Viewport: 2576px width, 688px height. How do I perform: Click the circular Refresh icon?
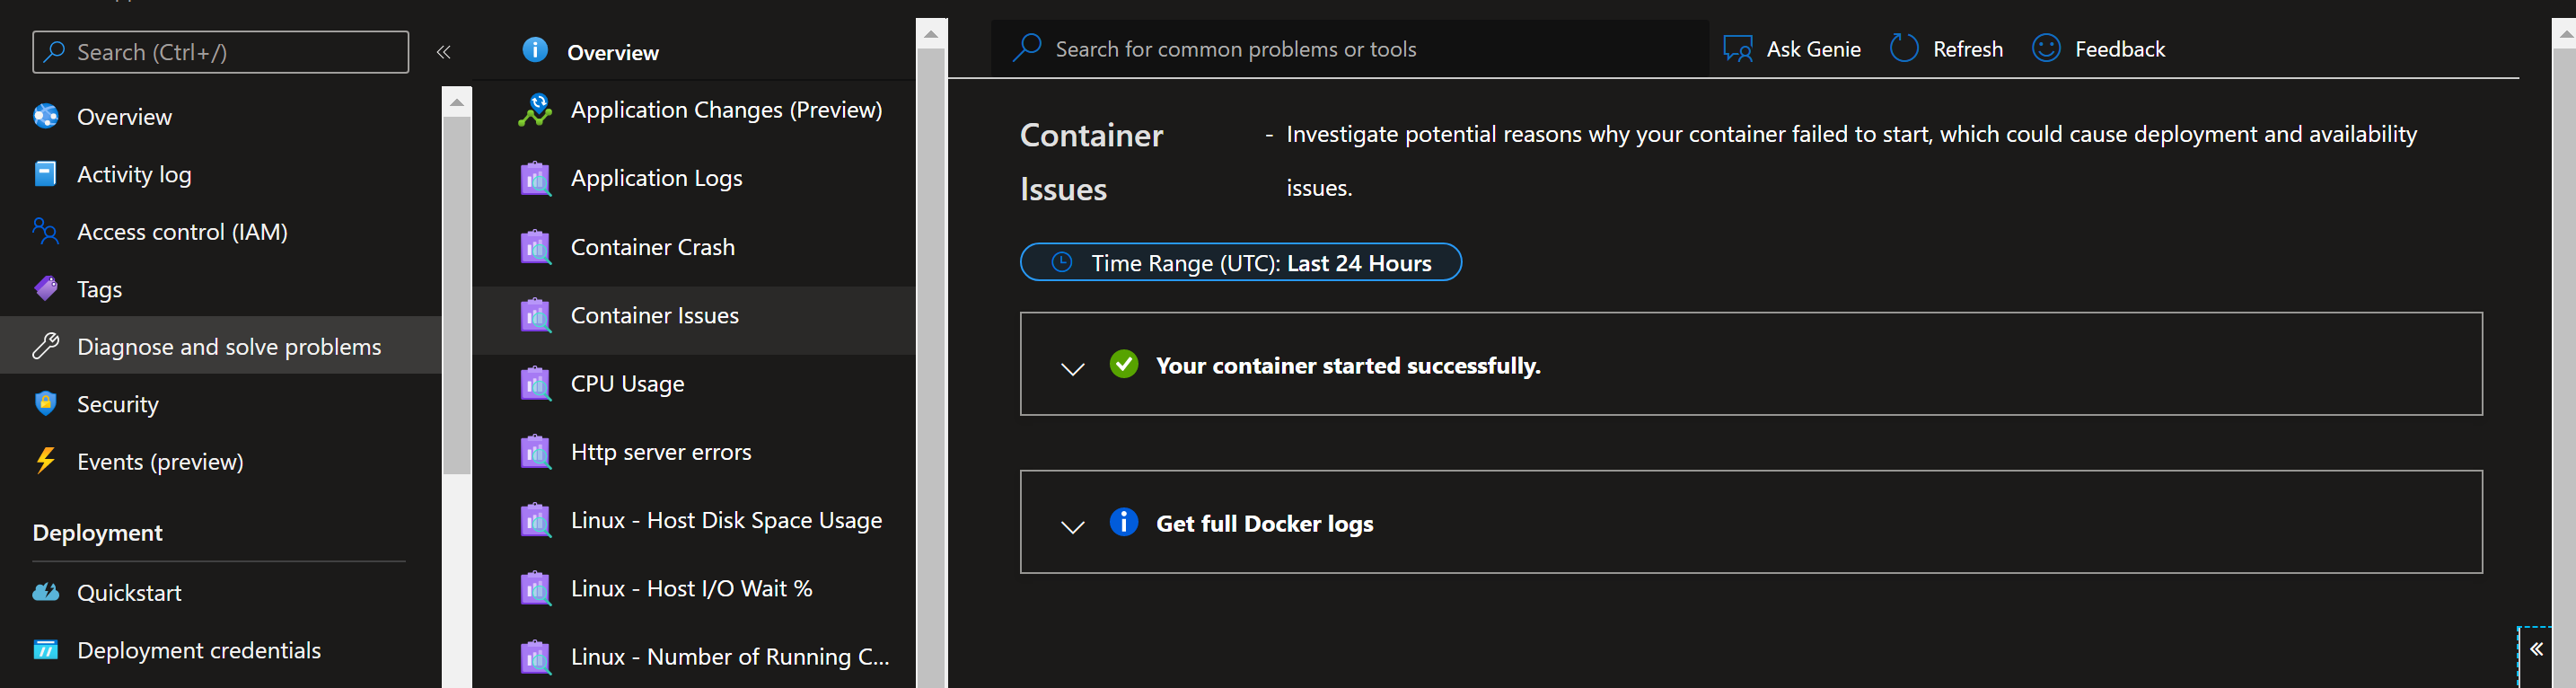pos(1904,48)
